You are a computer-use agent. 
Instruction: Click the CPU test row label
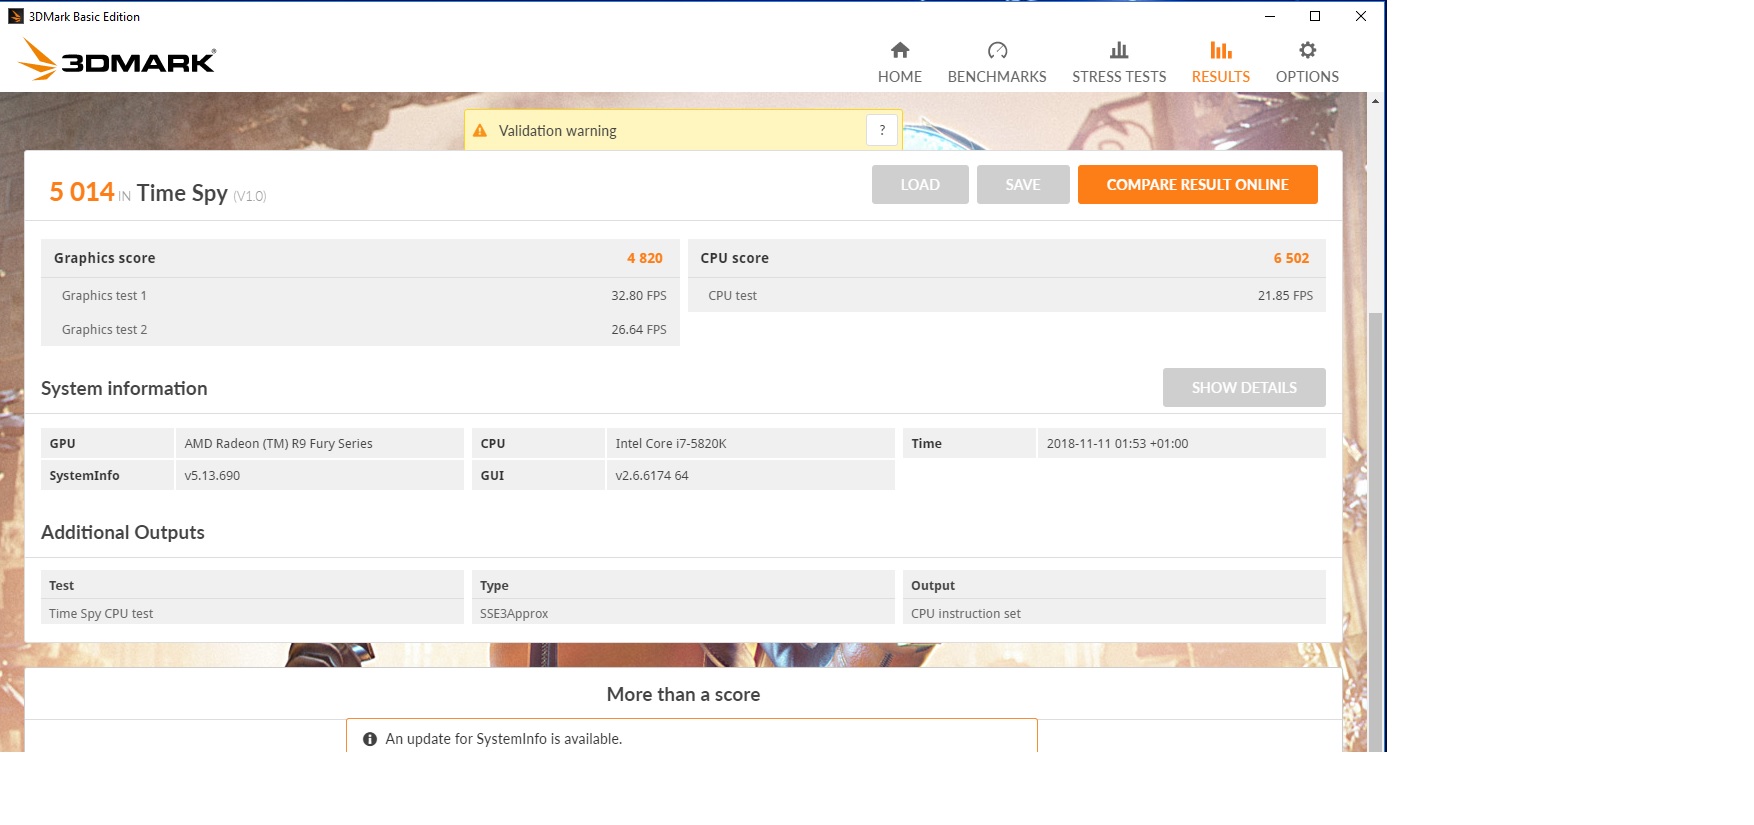[732, 296]
